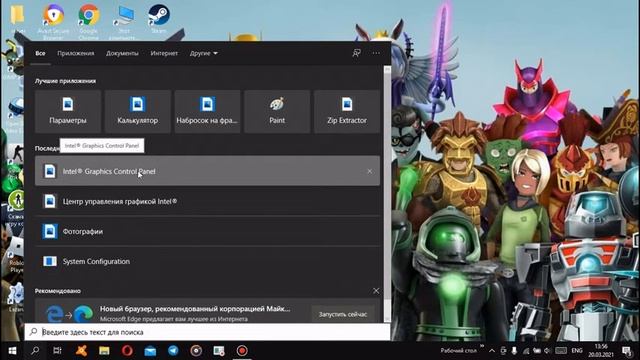This screenshot has width=640, height=360.
Task: Open the volume icon in system tray
Action: pyautogui.click(x=547, y=351)
